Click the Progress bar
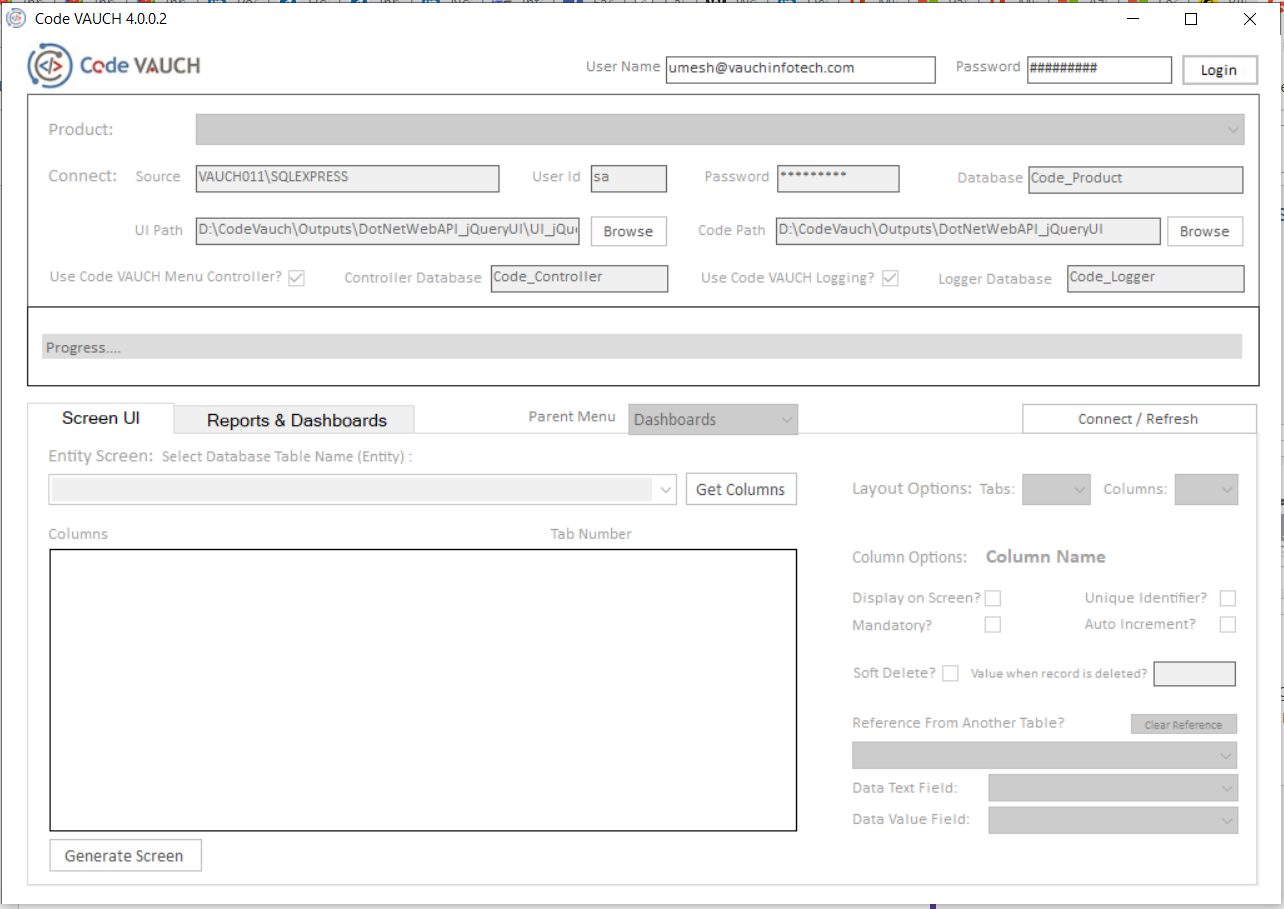 [642, 347]
